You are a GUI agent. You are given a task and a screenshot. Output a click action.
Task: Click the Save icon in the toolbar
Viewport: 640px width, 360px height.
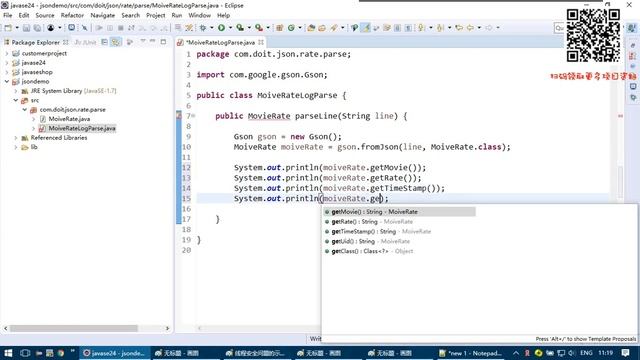tap(26, 28)
